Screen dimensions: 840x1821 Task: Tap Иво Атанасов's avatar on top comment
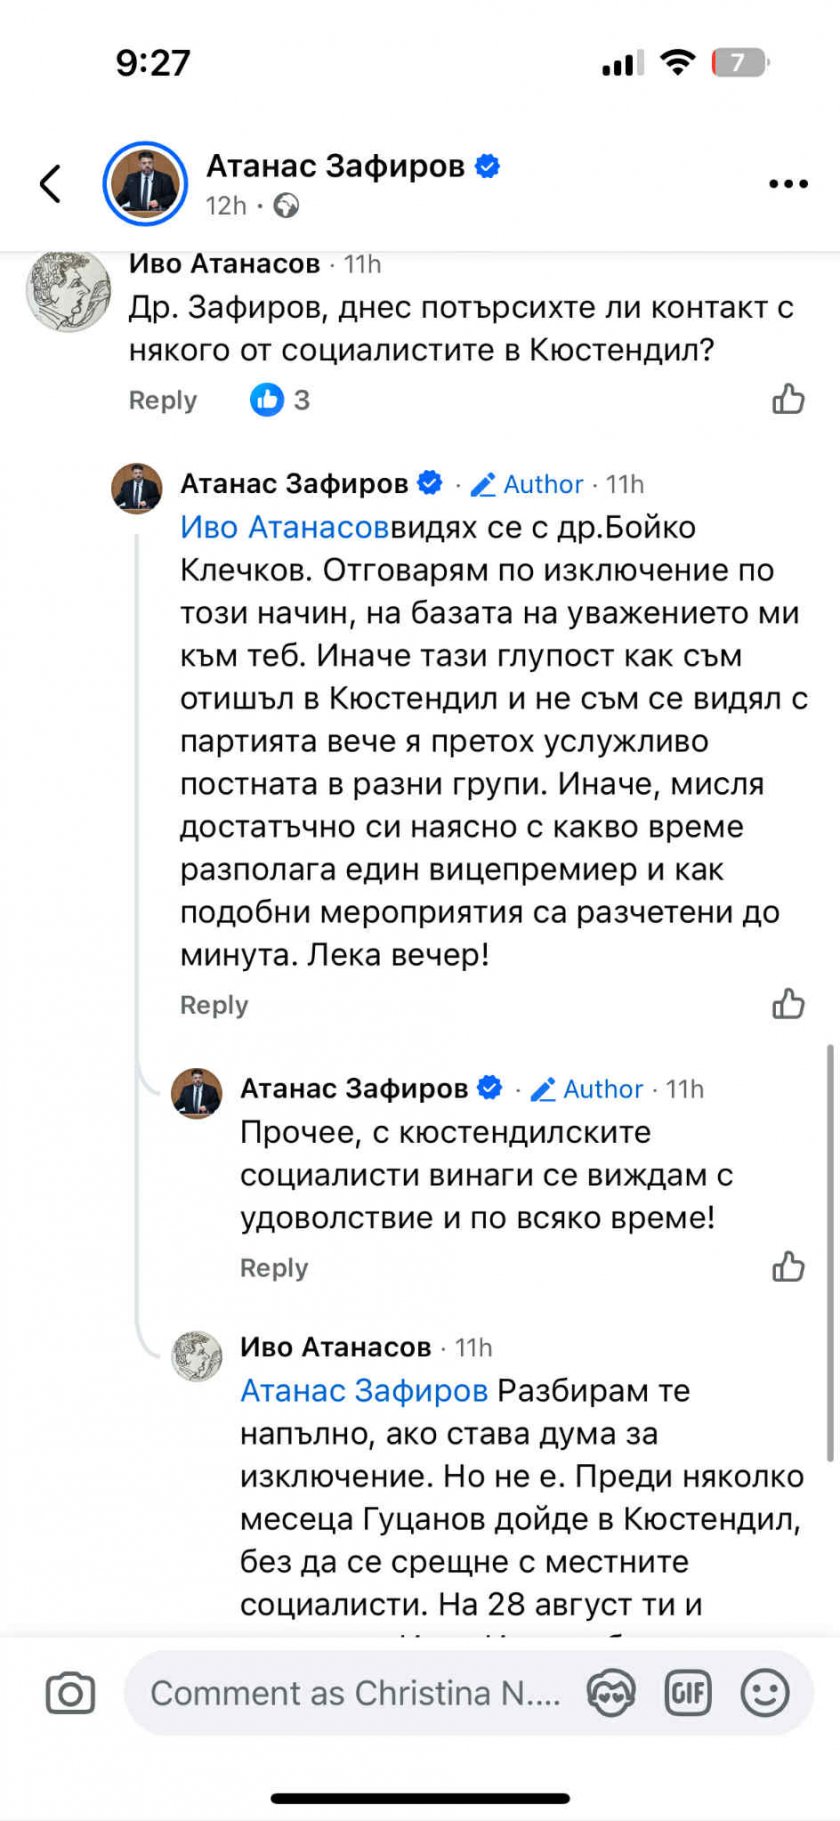click(69, 290)
